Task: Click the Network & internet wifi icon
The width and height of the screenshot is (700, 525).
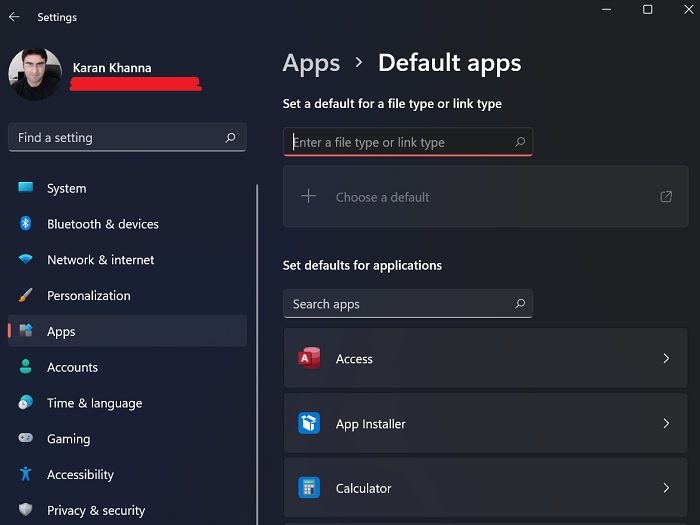Action: point(26,260)
